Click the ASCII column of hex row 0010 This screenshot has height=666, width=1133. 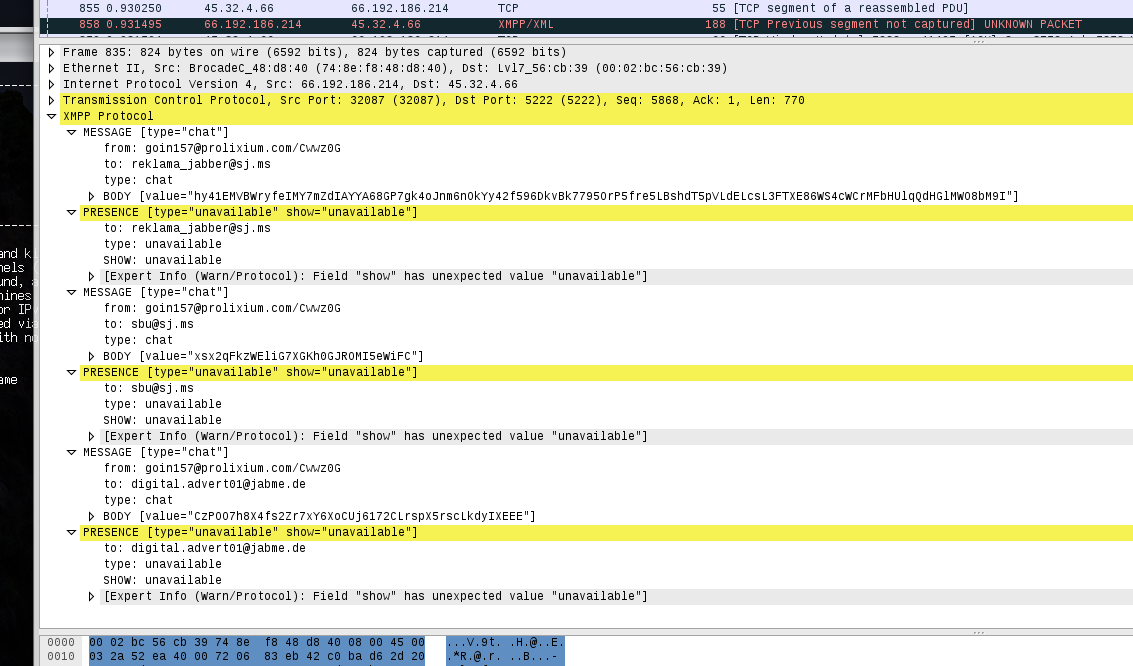(505, 657)
